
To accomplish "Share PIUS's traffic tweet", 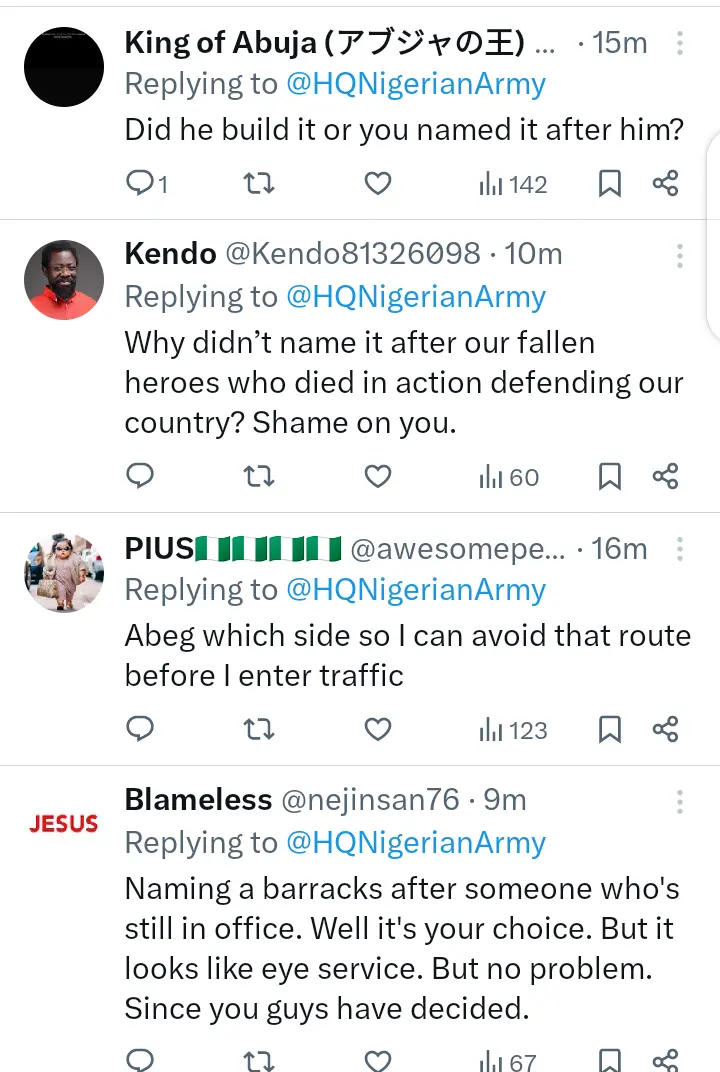I will (x=666, y=730).
